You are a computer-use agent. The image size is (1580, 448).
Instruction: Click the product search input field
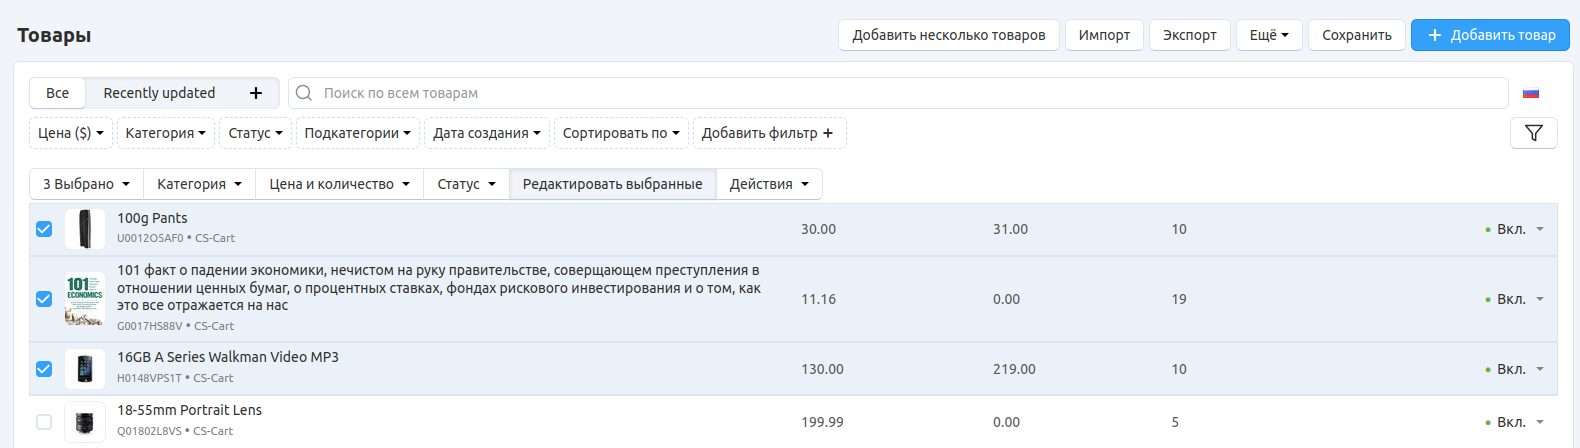pos(900,93)
